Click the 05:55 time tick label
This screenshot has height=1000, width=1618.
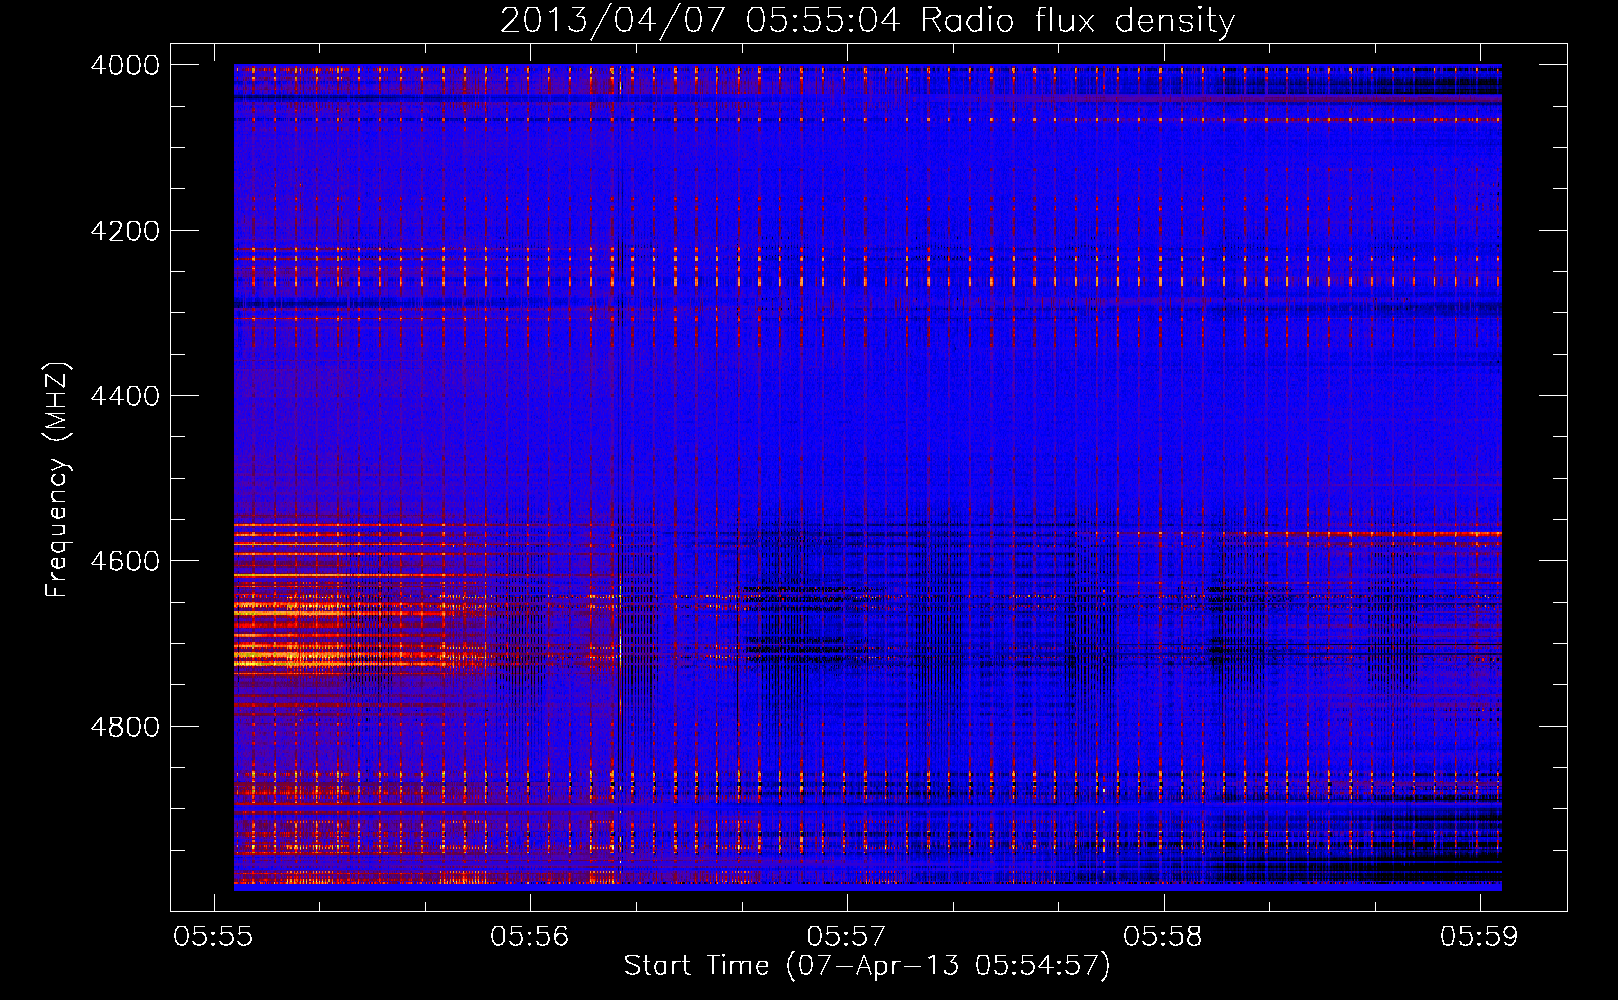pyautogui.click(x=213, y=936)
